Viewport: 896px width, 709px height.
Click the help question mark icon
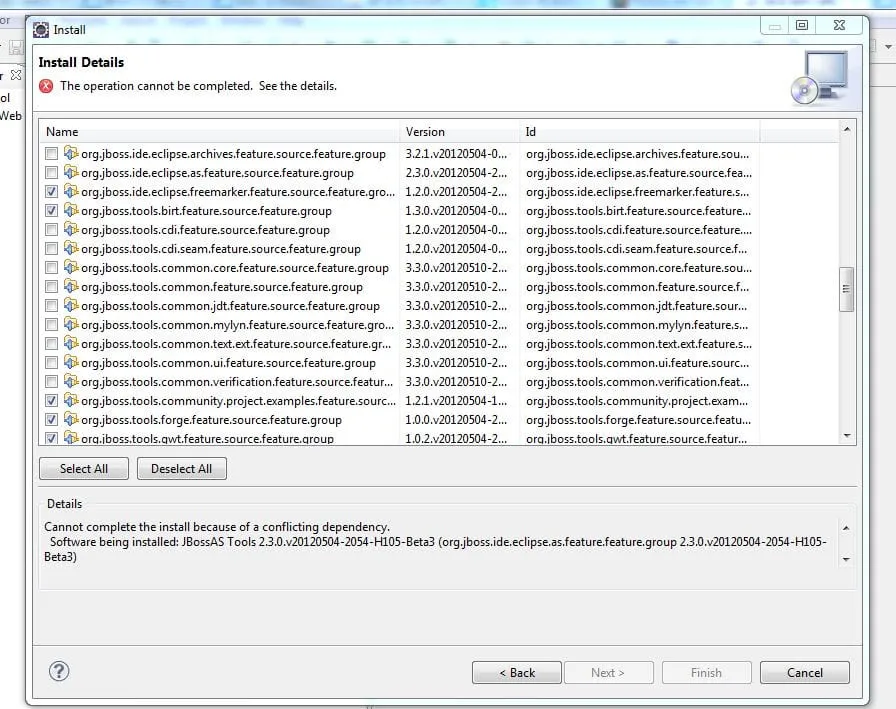click(x=59, y=671)
